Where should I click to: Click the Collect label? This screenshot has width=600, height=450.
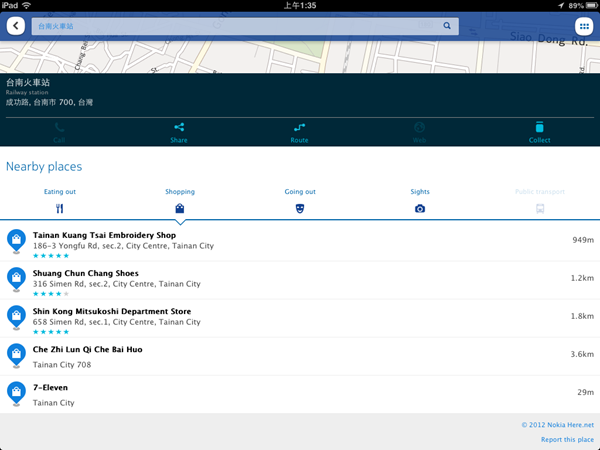click(x=540, y=140)
